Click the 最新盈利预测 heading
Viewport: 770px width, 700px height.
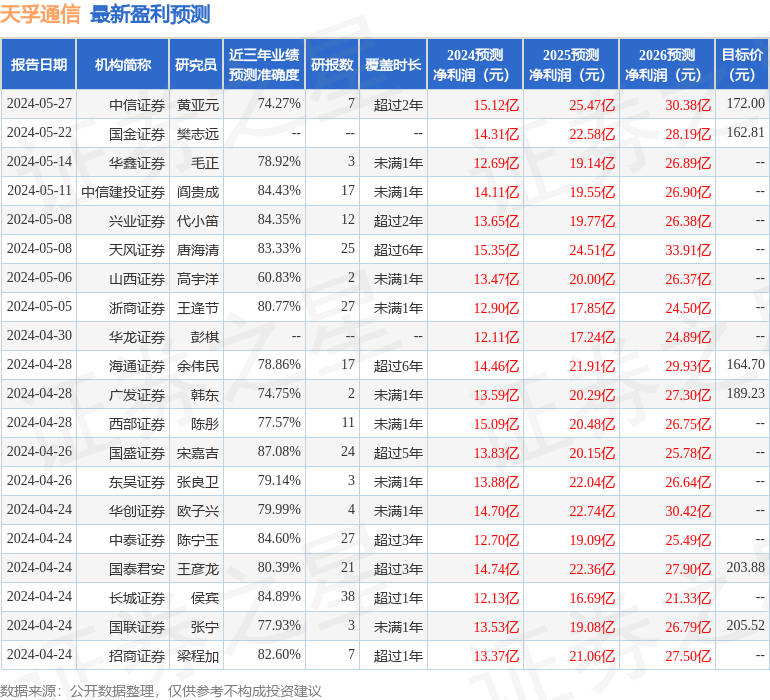[x=150, y=14]
